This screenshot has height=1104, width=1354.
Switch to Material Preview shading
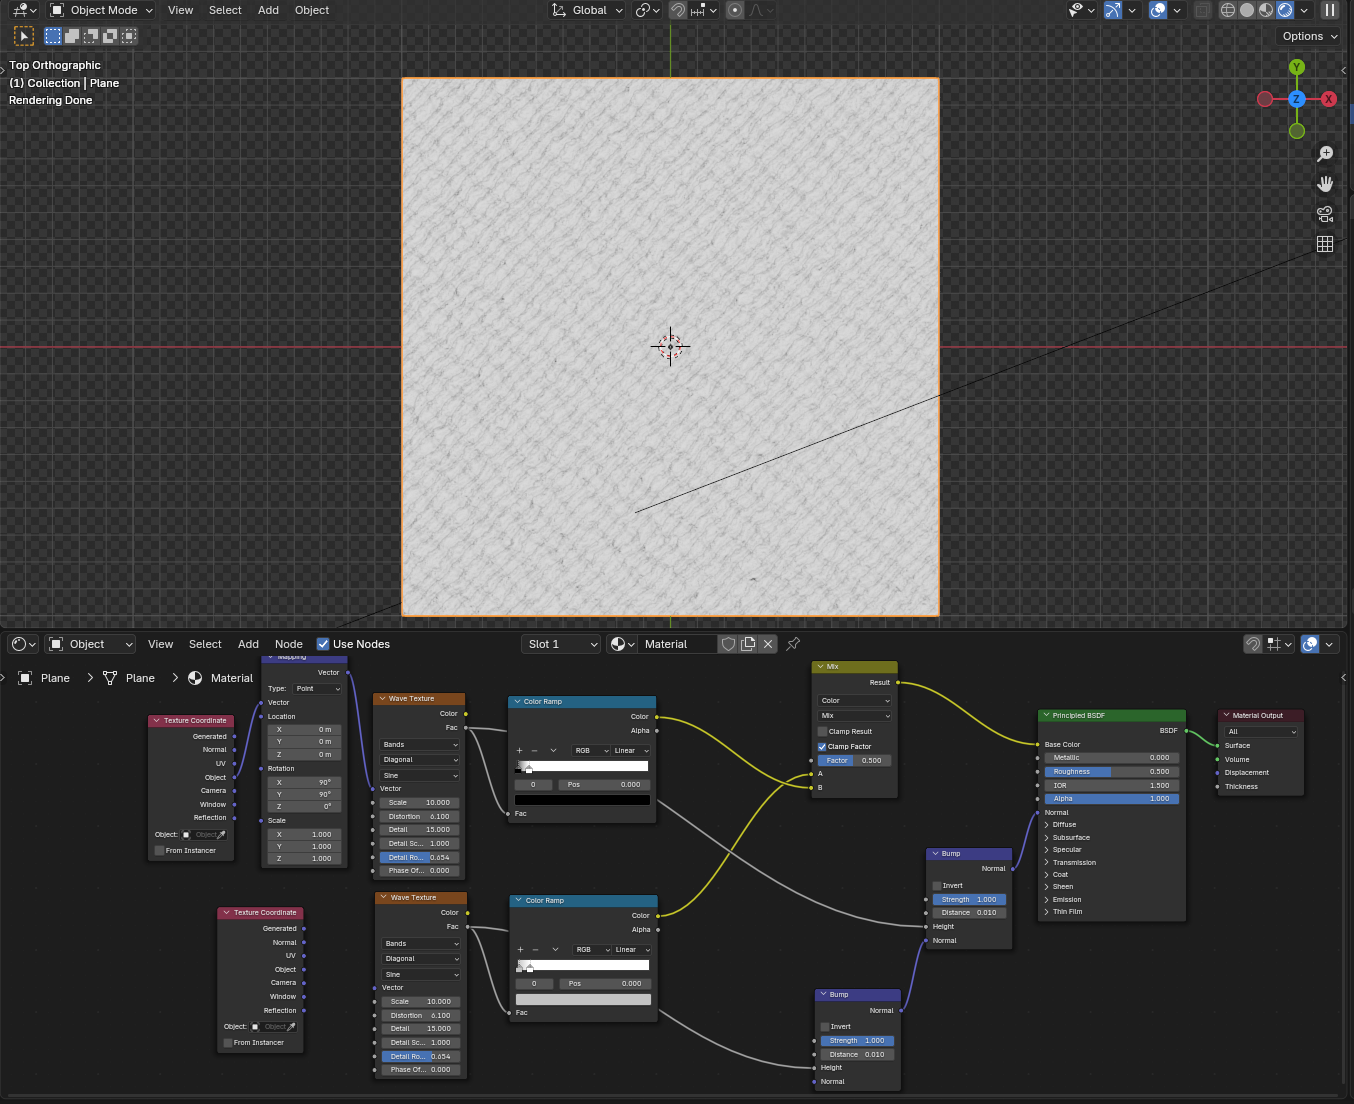1266,10
